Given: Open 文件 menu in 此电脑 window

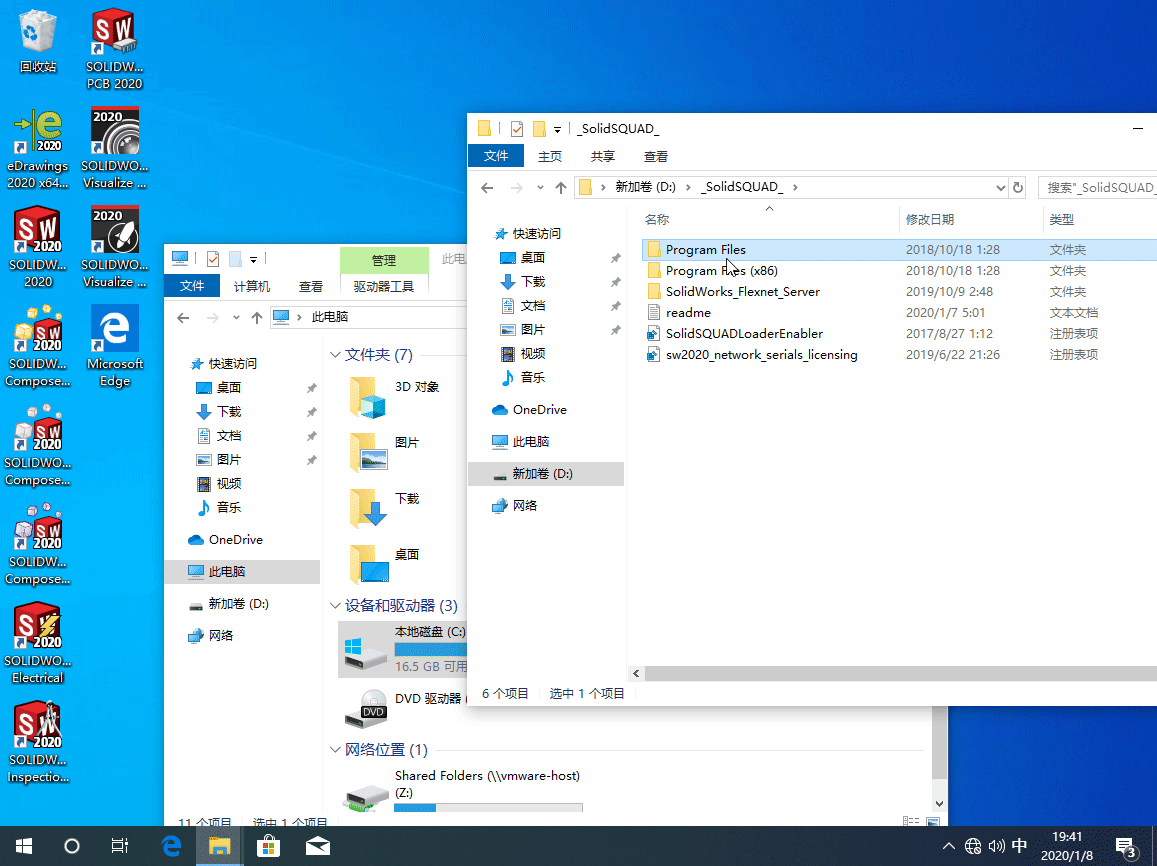Looking at the screenshot, I should [x=192, y=285].
